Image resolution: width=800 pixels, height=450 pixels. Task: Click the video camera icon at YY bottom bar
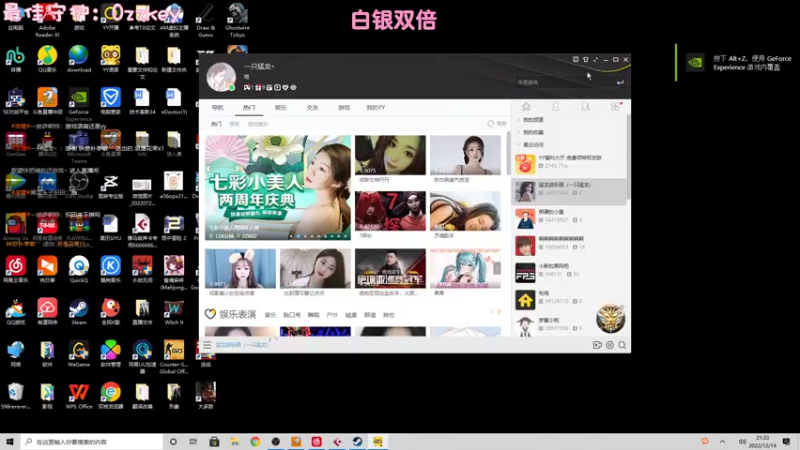[597, 345]
